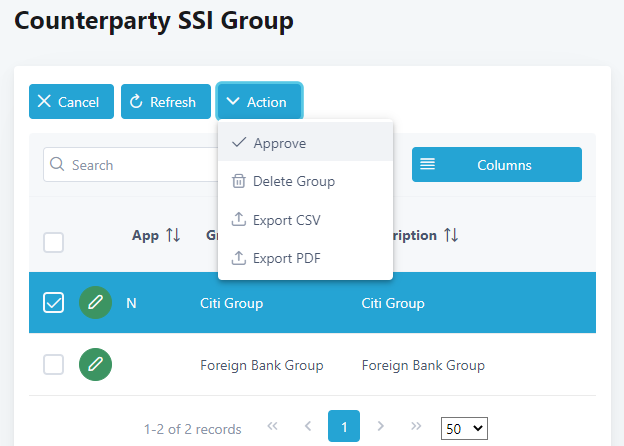Go to the first page of records
This screenshot has height=446, width=624.
tap(272, 427)
